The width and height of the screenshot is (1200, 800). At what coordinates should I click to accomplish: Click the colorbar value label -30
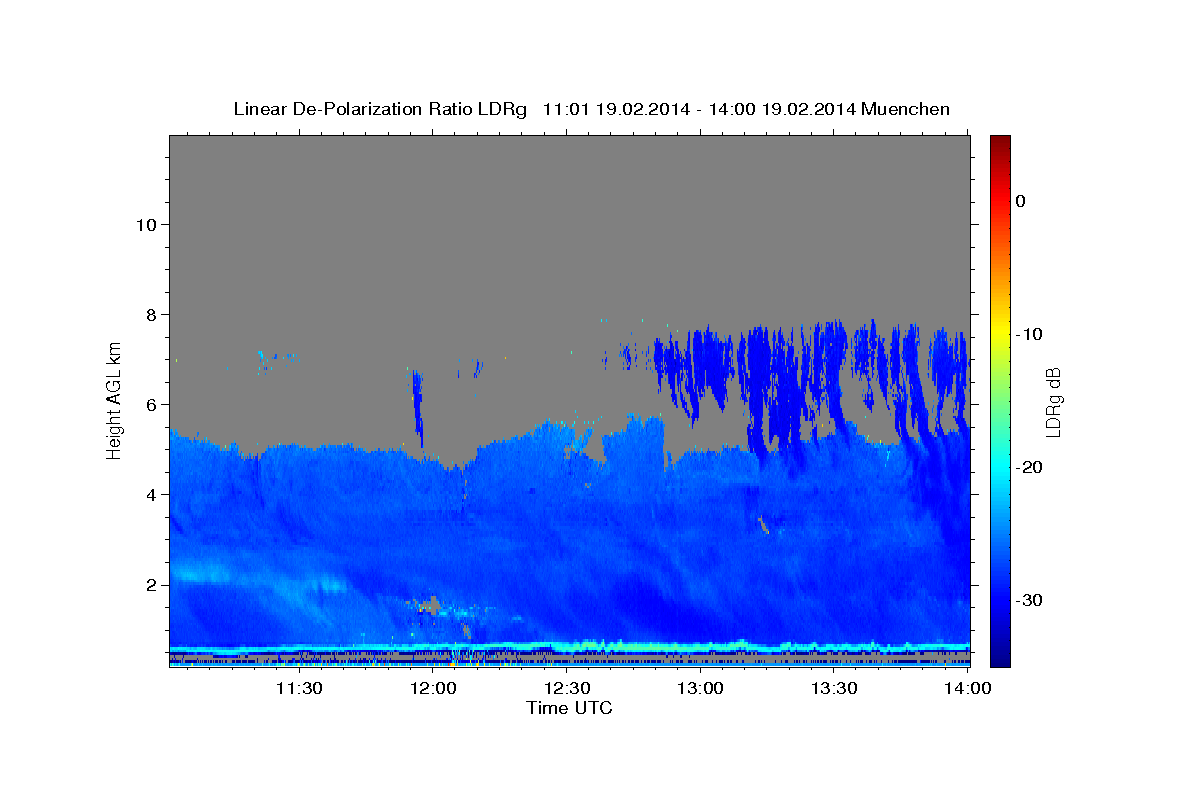pyautogui.click(x=1029, y=600)
